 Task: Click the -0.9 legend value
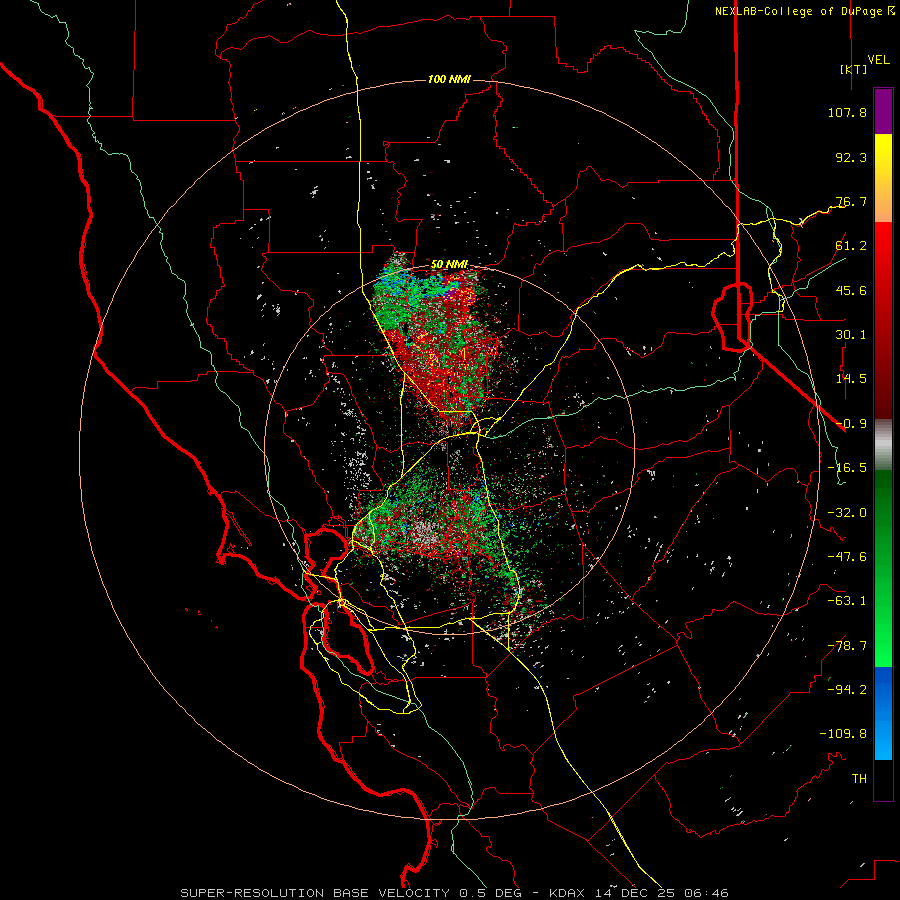tap(851, 424)
